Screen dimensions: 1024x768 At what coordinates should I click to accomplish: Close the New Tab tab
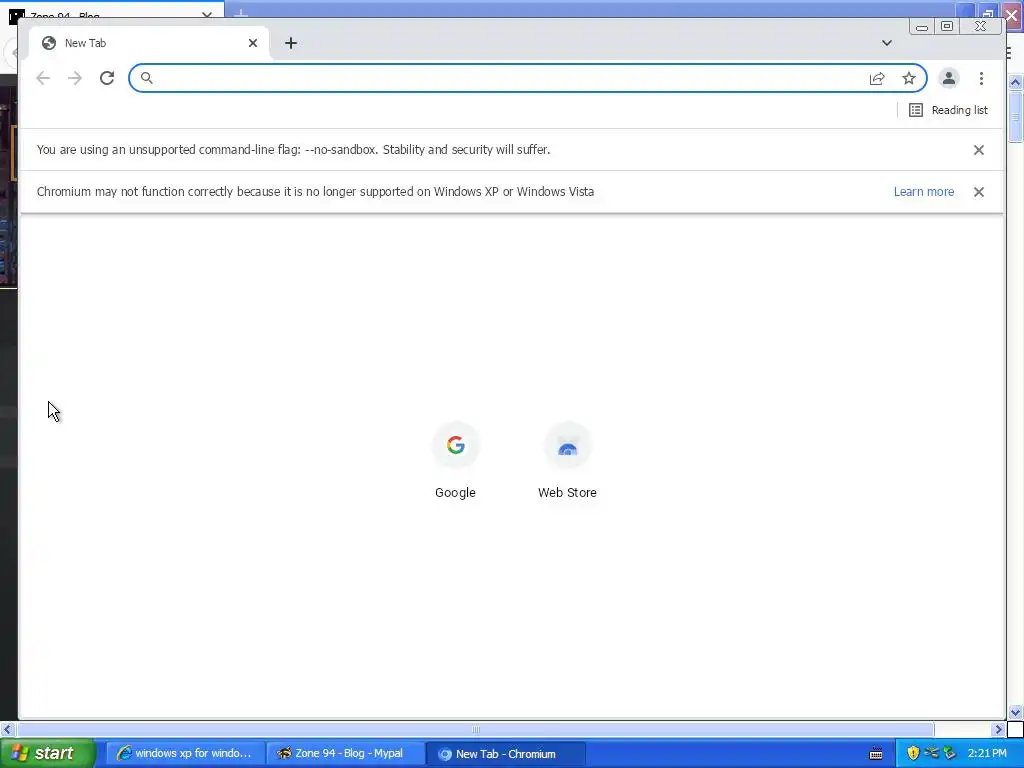[x=253, y=43]
